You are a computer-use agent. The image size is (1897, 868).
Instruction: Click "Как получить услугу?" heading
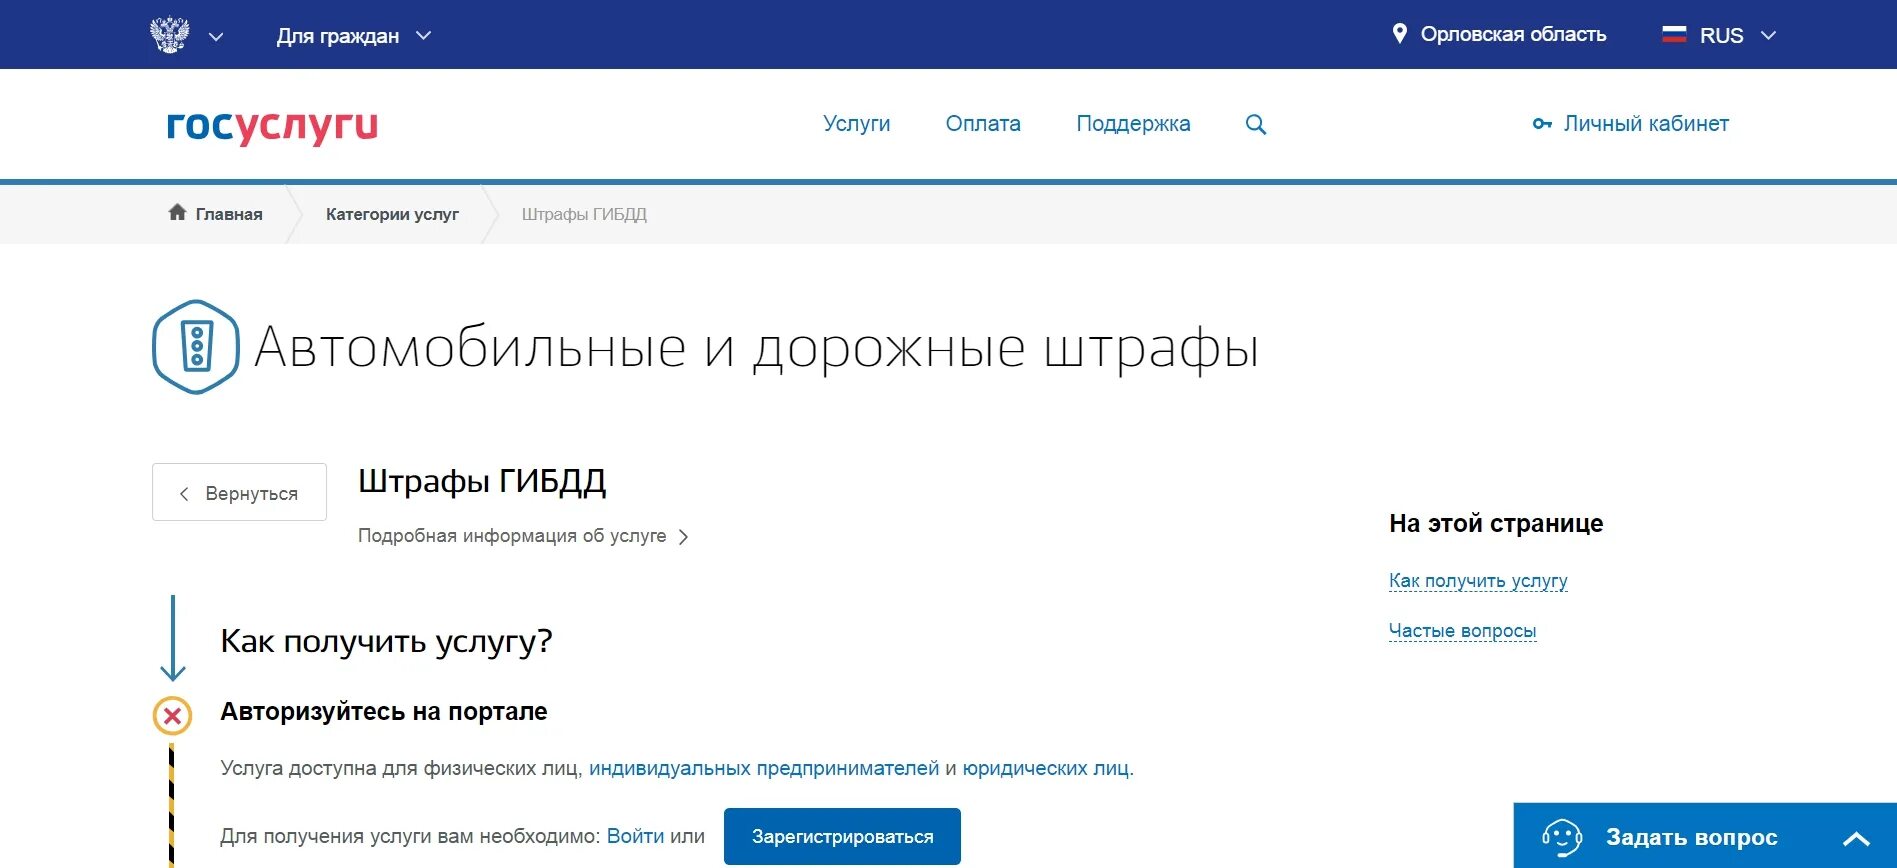tap(386, 641)
